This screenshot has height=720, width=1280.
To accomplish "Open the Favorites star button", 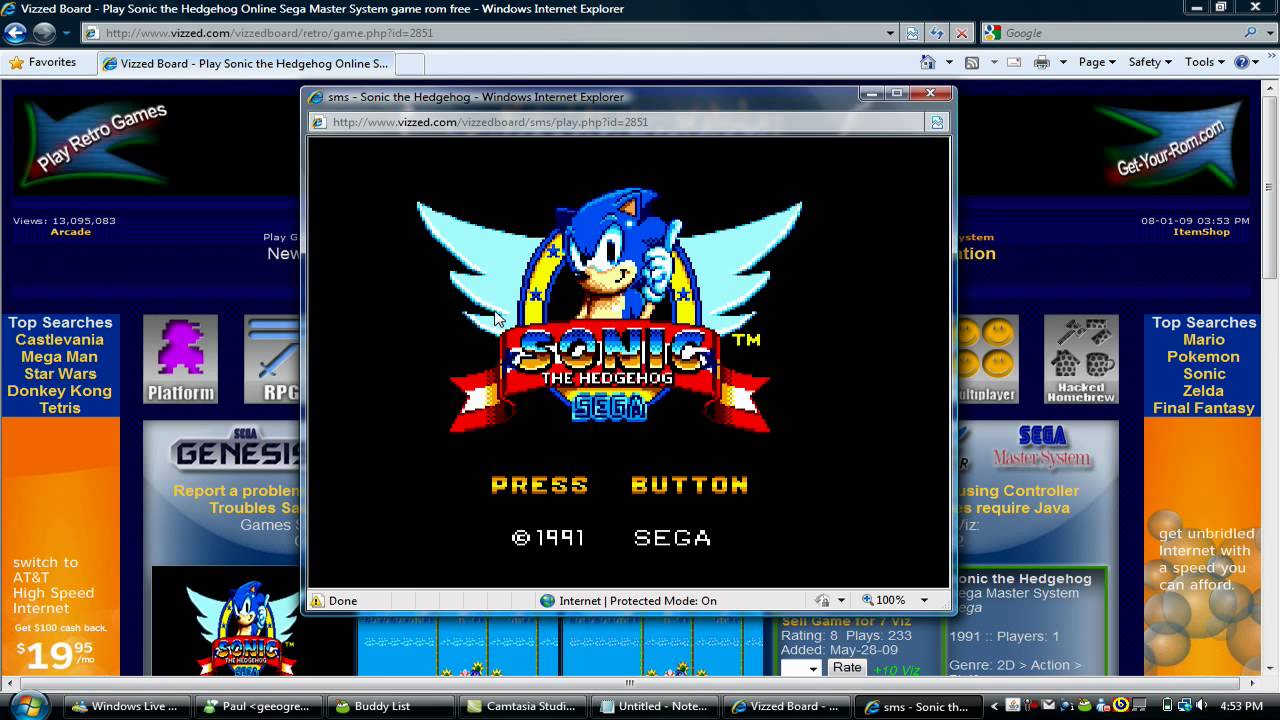I will point(42,62).
